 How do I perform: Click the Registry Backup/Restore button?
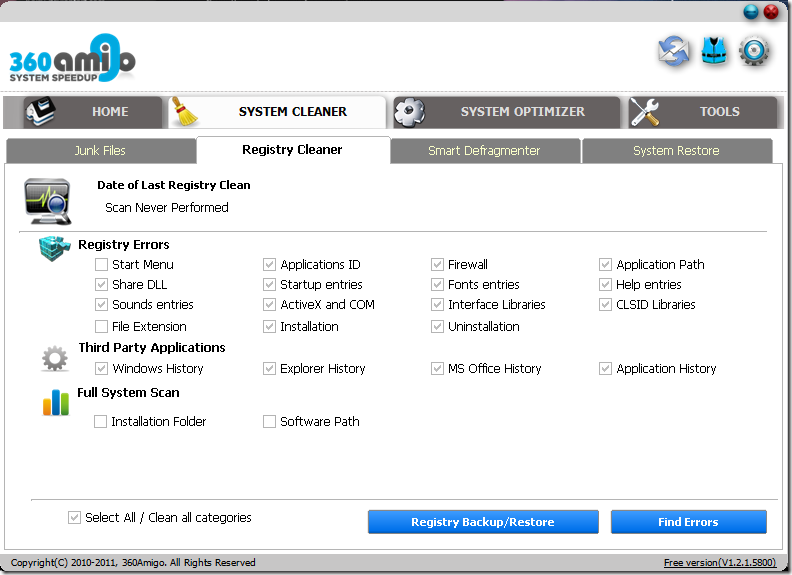click(x=483, y=522)
